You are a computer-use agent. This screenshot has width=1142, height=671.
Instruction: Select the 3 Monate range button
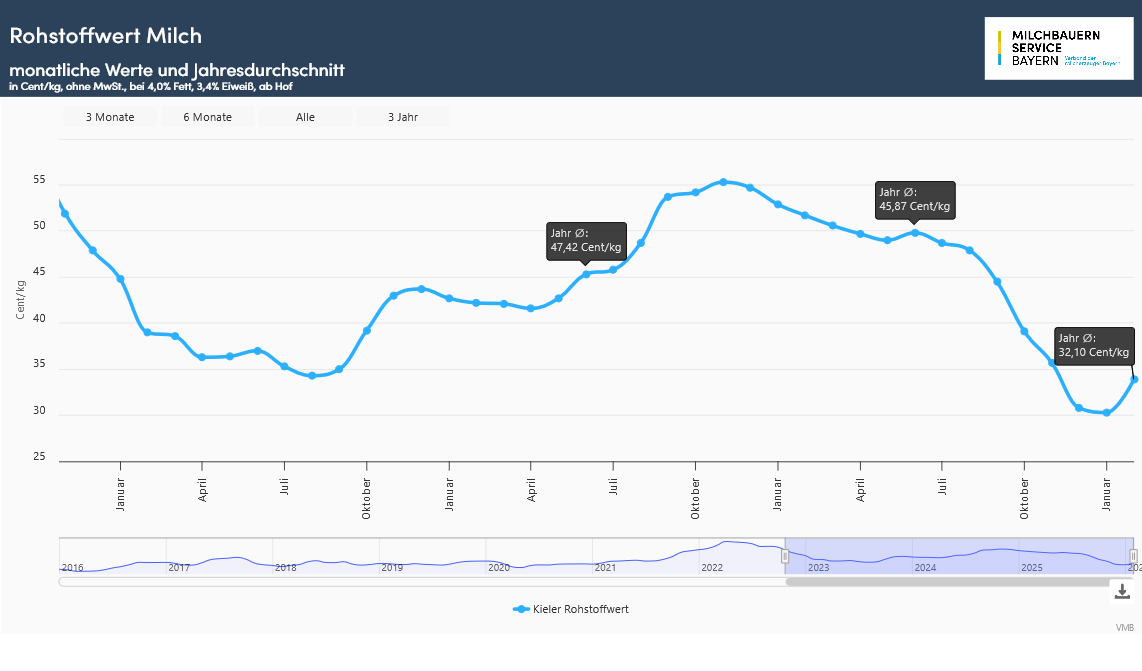click(110, 117)
